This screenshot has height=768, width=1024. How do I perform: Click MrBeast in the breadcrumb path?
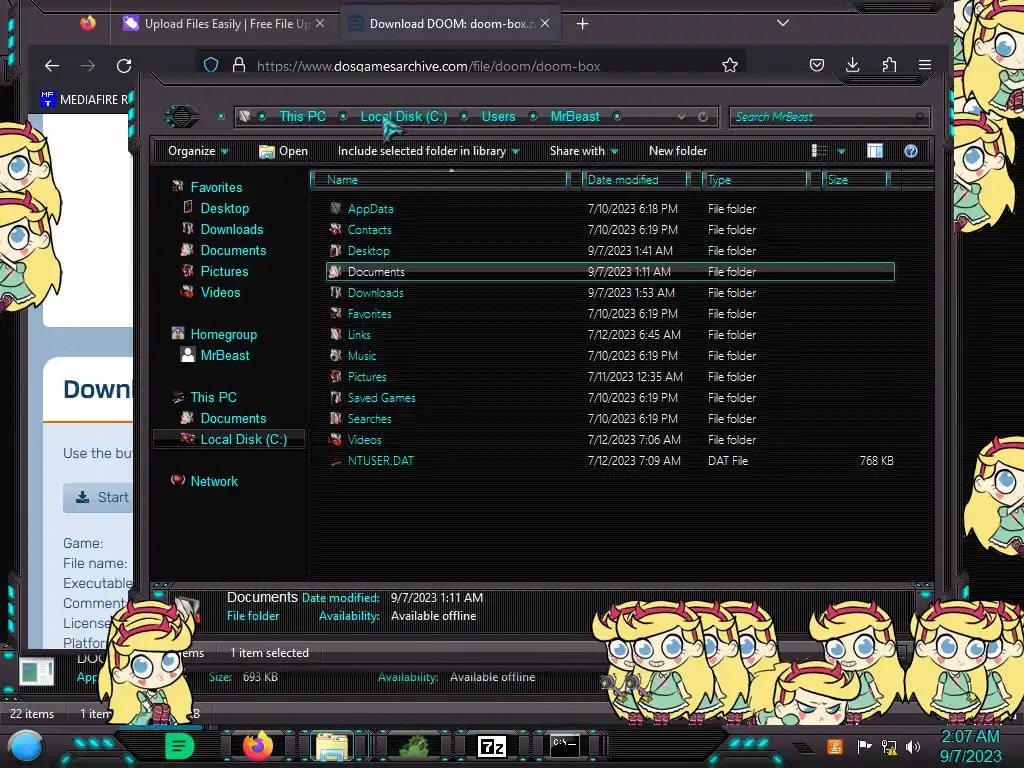pyautogui.click(x=575, y=116)
